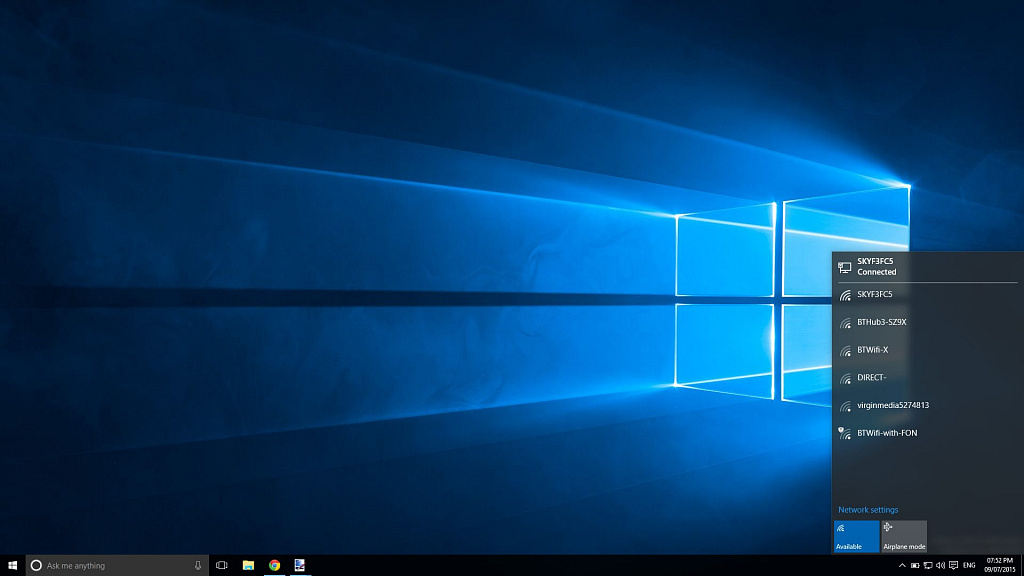Select the BTHub3-SZ9X Wi-Fi network
Viewport: 1024px width, 576px height.
[x=927, y=323]
